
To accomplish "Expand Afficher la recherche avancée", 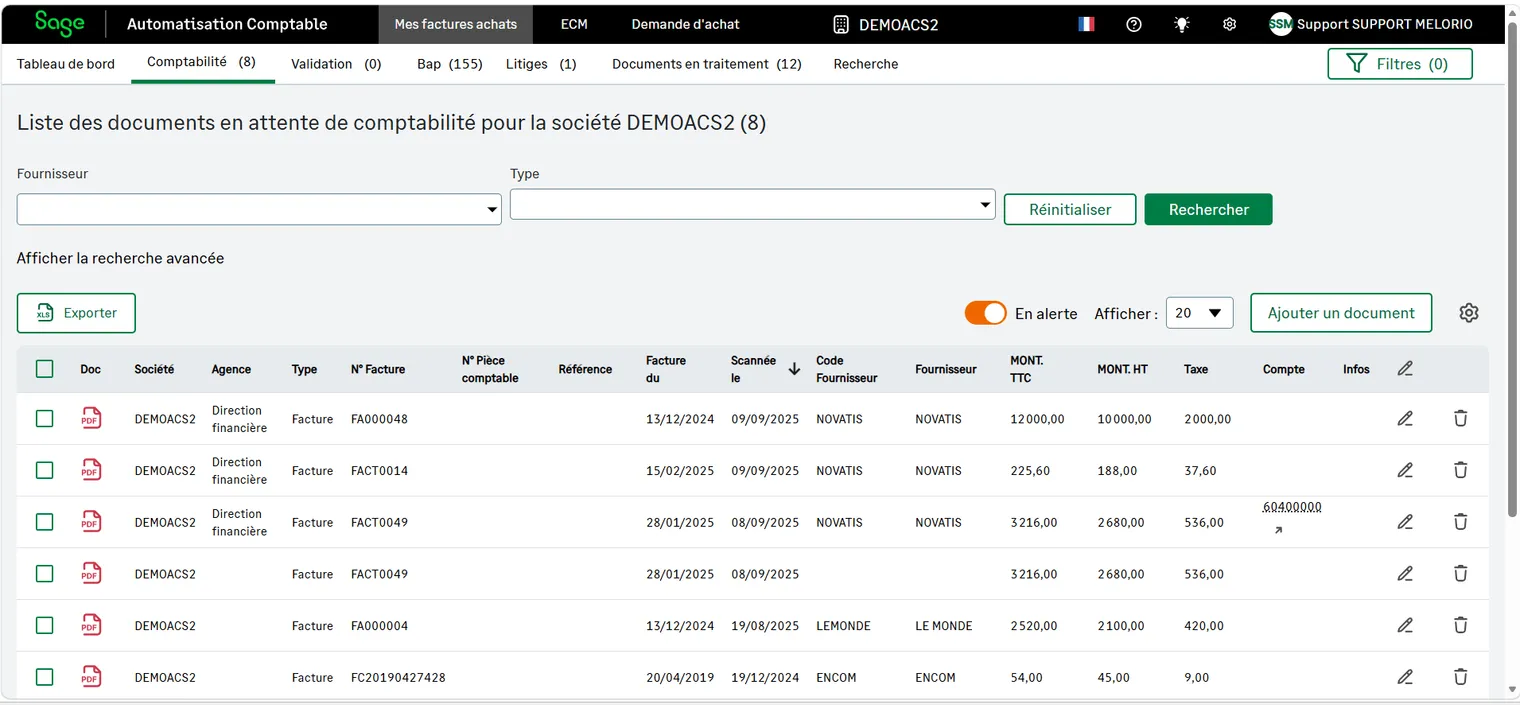I will coord(120,258).
